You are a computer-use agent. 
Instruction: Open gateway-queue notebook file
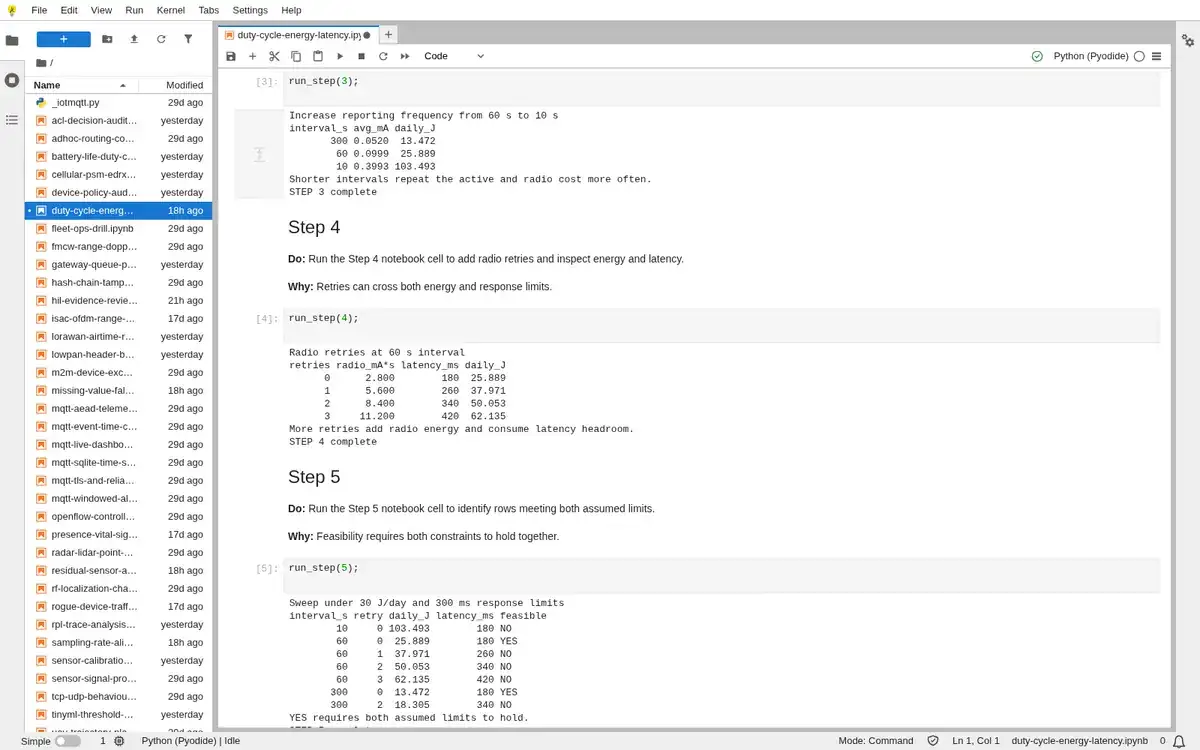118,264
